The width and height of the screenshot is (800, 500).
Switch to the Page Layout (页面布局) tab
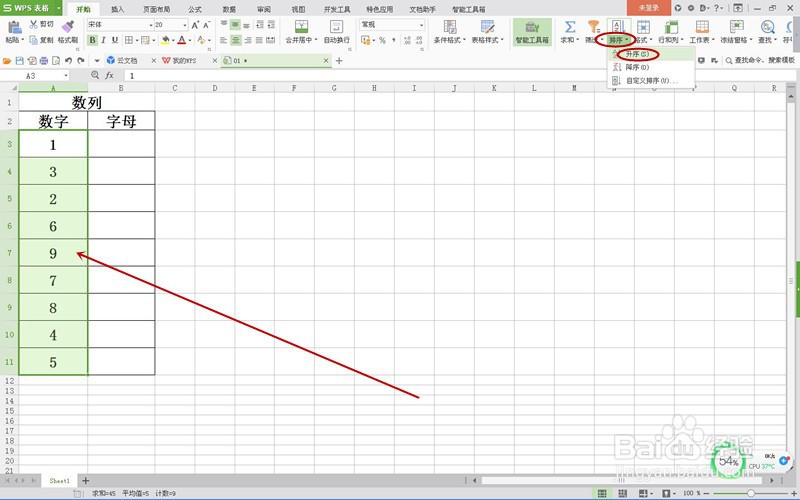pyautogui.click(x=156, y=9)
